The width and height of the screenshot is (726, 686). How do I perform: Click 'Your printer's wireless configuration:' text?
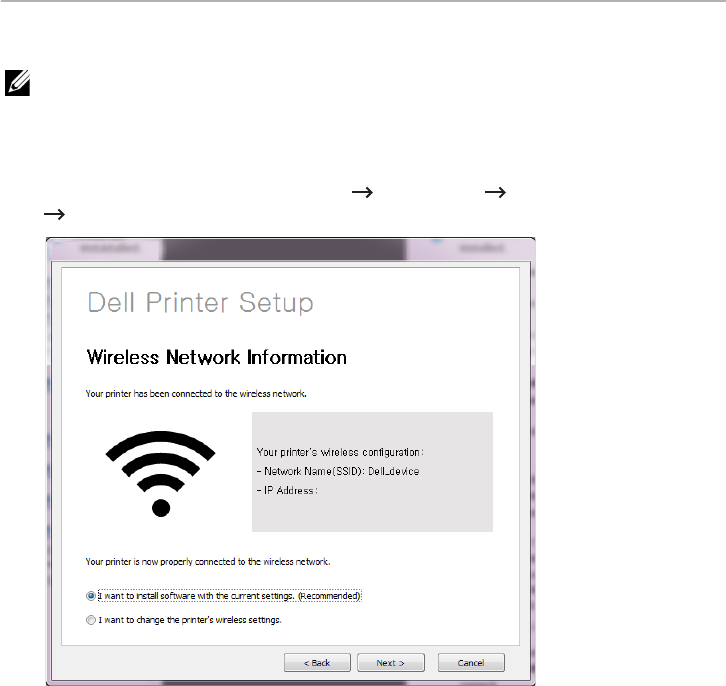click(x=340, y=452)
